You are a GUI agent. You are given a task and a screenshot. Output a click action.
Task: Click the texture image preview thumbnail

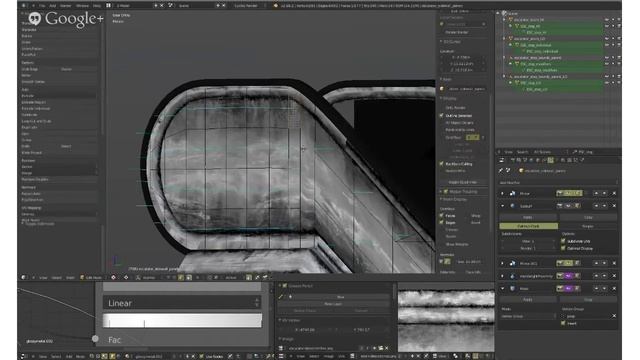click(446, 320)
